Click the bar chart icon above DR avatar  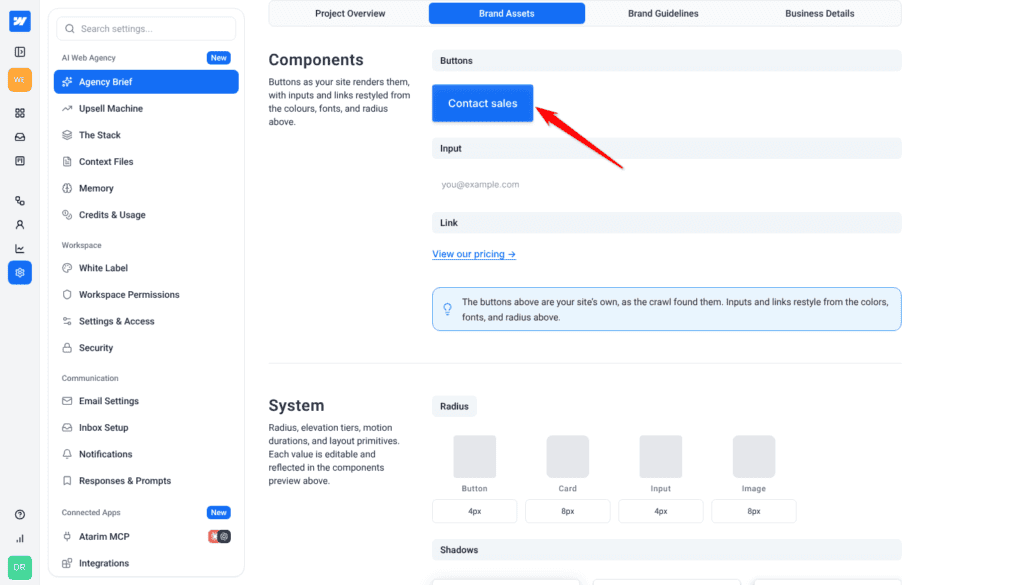[x=20, y=539]
